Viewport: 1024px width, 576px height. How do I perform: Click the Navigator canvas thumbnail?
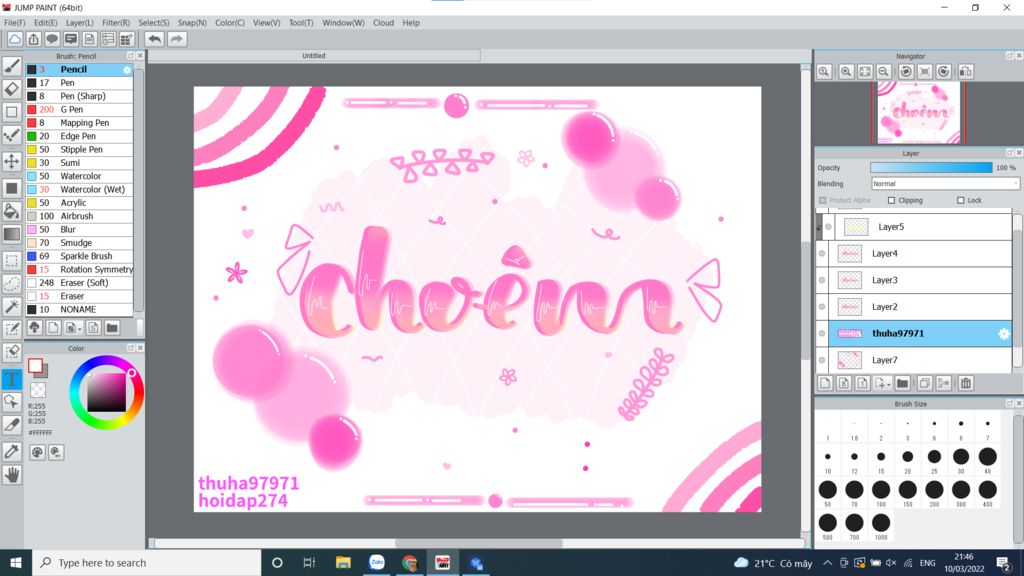919,113
